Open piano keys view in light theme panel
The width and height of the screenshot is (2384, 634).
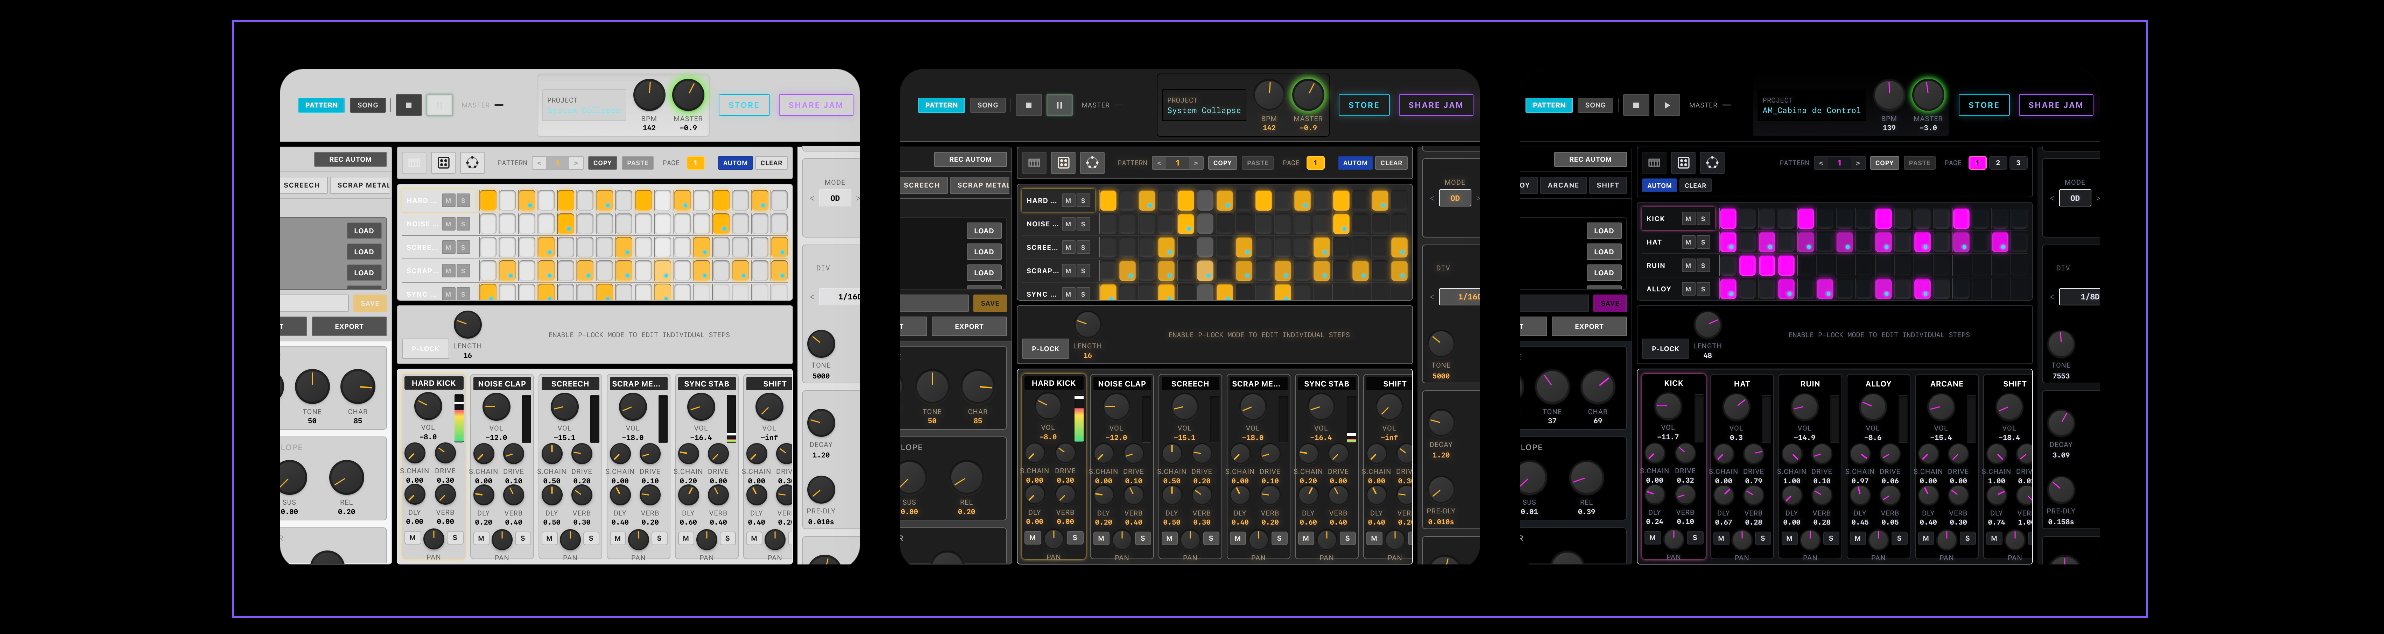click(414, 163)
